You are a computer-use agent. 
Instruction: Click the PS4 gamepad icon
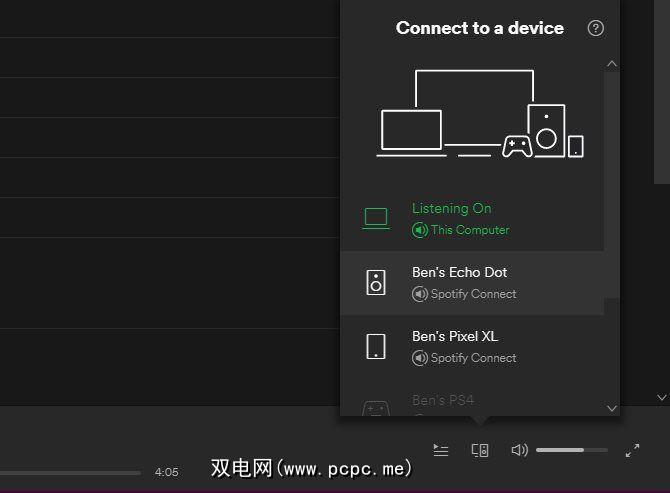pos(376,408)
